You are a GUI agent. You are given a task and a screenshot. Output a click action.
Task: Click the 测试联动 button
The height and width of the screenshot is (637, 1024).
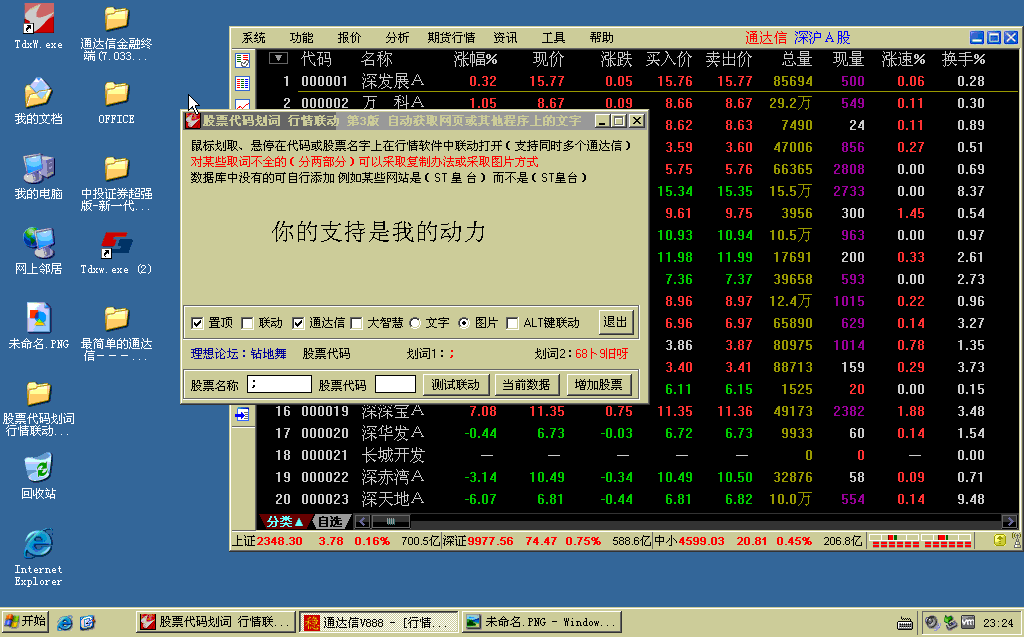(455, 385)
